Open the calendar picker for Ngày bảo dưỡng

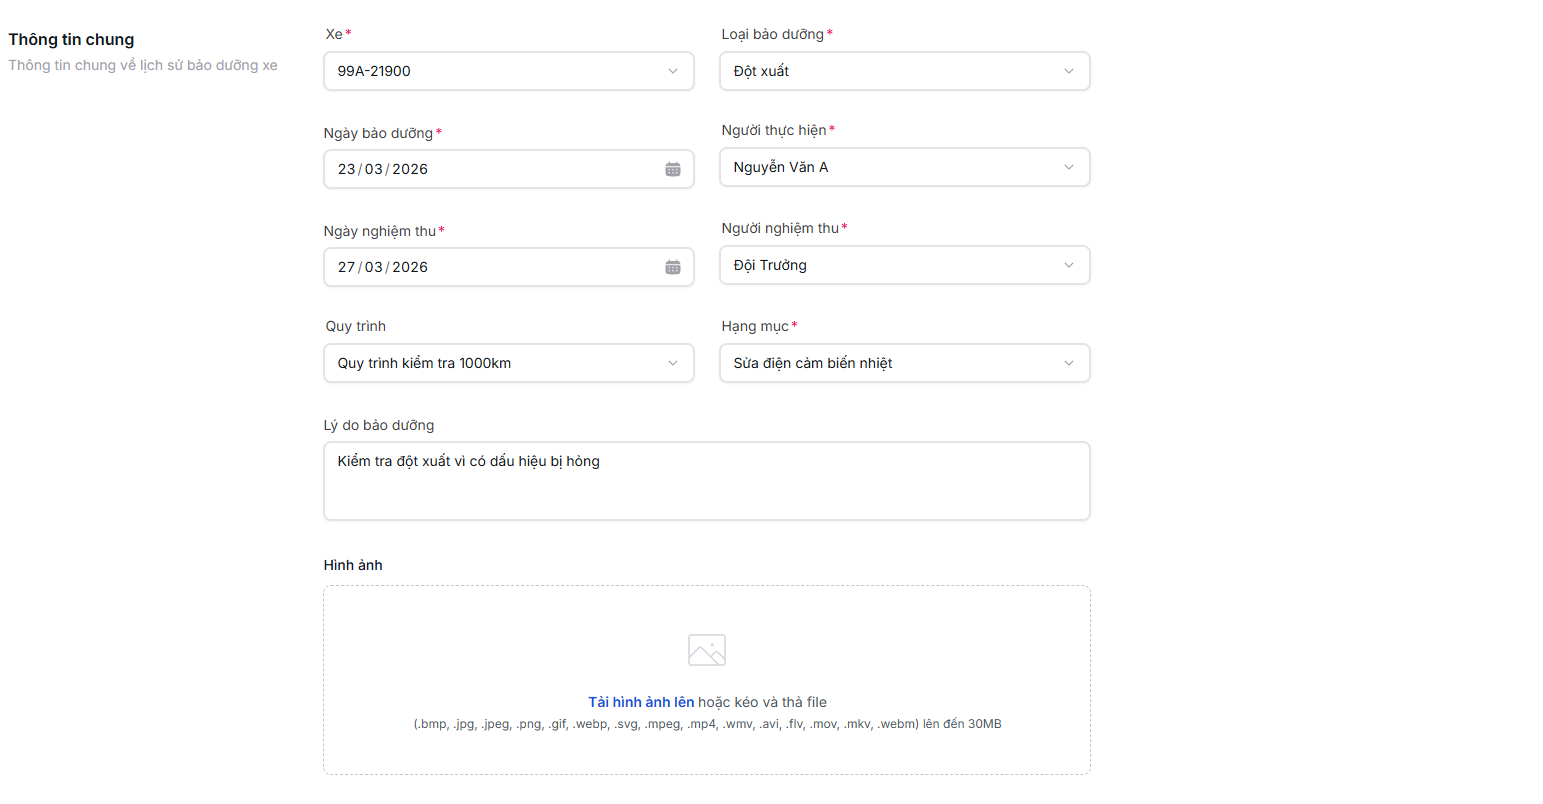tap(673, 169)
